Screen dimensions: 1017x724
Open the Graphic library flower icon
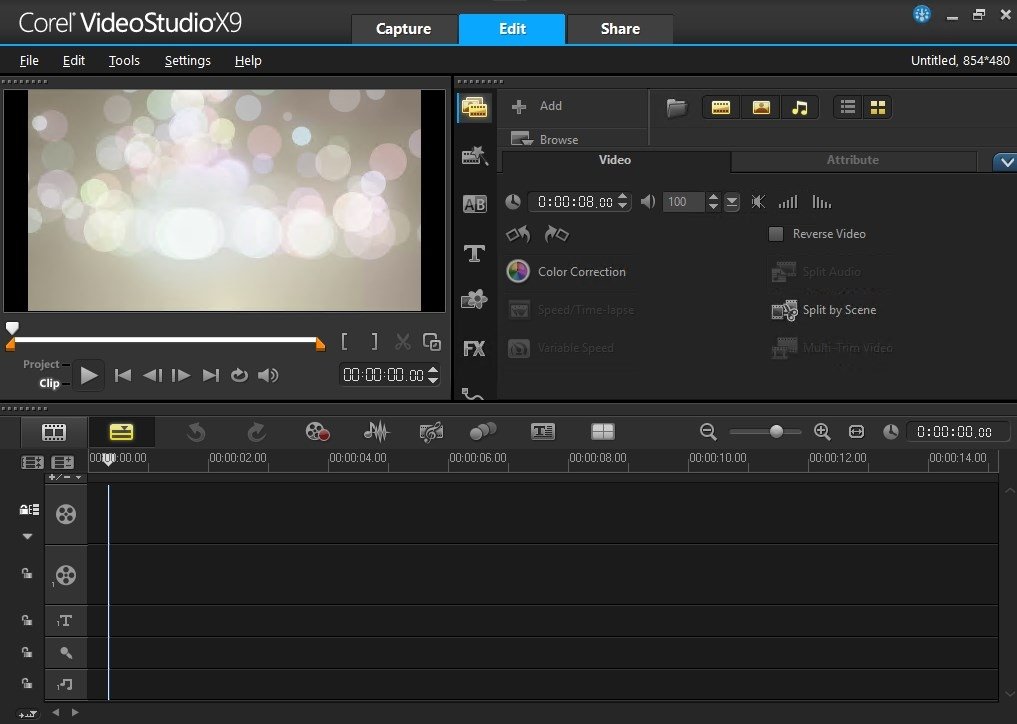(x=474, y=300)
